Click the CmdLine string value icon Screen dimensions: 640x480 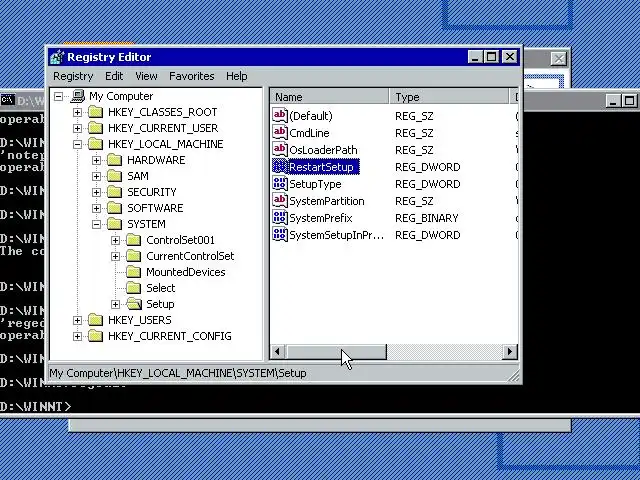[280, 133]
